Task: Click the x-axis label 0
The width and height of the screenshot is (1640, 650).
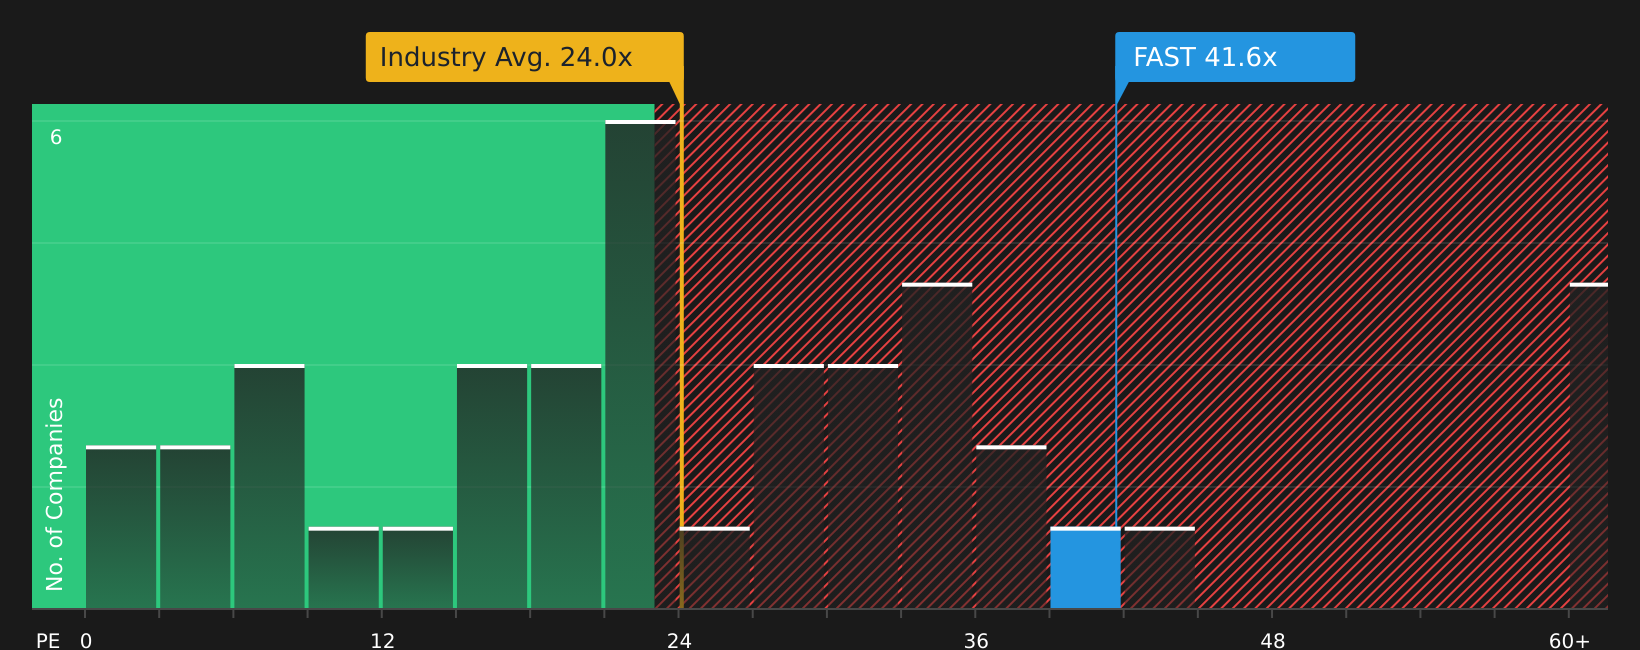Action: [86, 641]
